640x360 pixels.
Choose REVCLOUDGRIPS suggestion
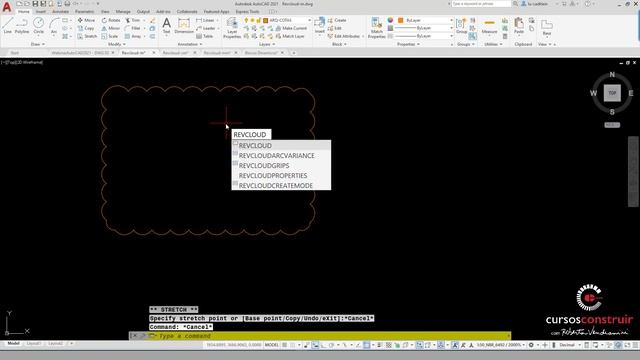click(x=281, y=165)
